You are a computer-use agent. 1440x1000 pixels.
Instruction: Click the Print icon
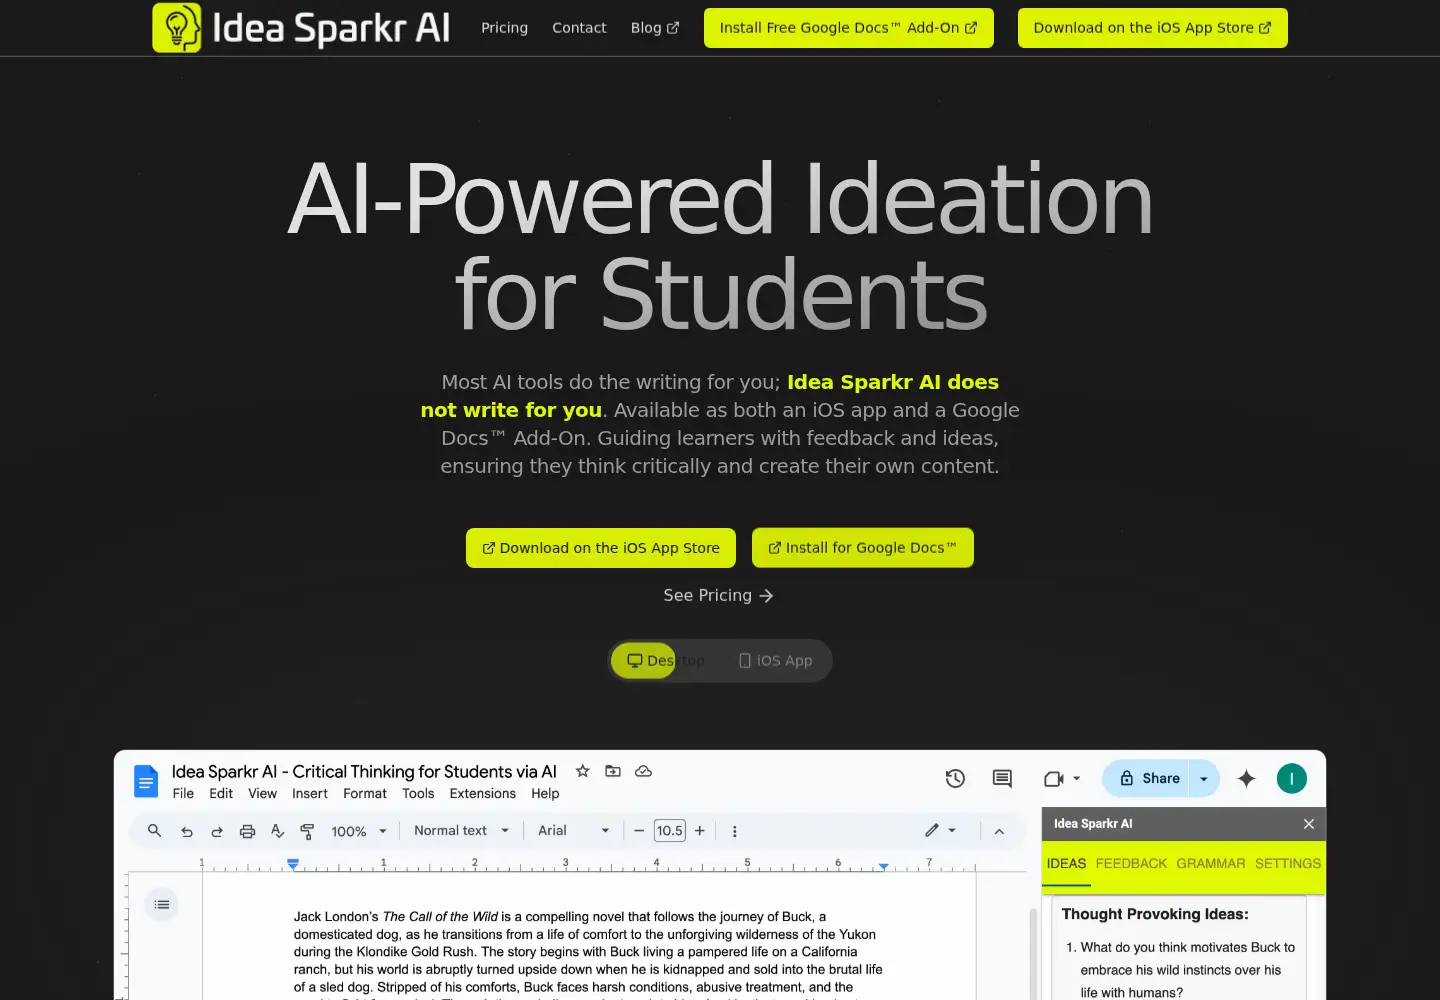tap(247, 831)
